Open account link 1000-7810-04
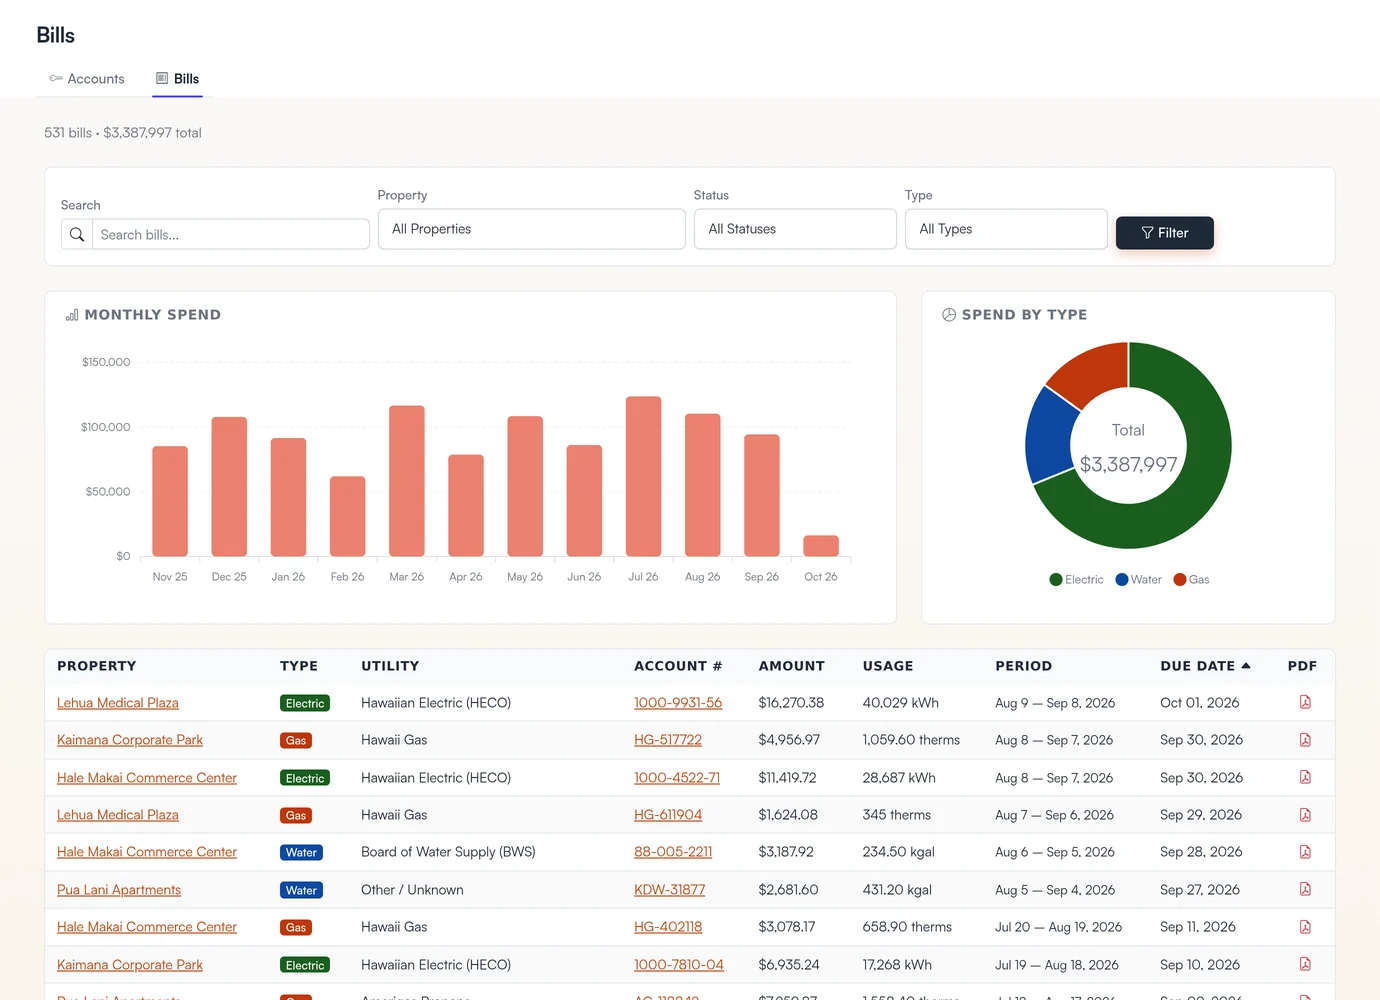The image size is (1380, 1000). (x=679, y=965)
